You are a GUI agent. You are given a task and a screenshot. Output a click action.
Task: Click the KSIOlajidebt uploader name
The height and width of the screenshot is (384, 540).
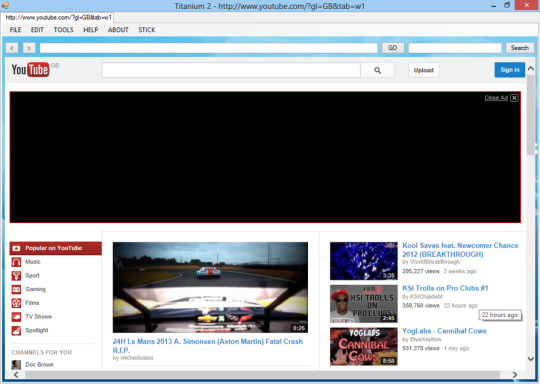point(426,297)
